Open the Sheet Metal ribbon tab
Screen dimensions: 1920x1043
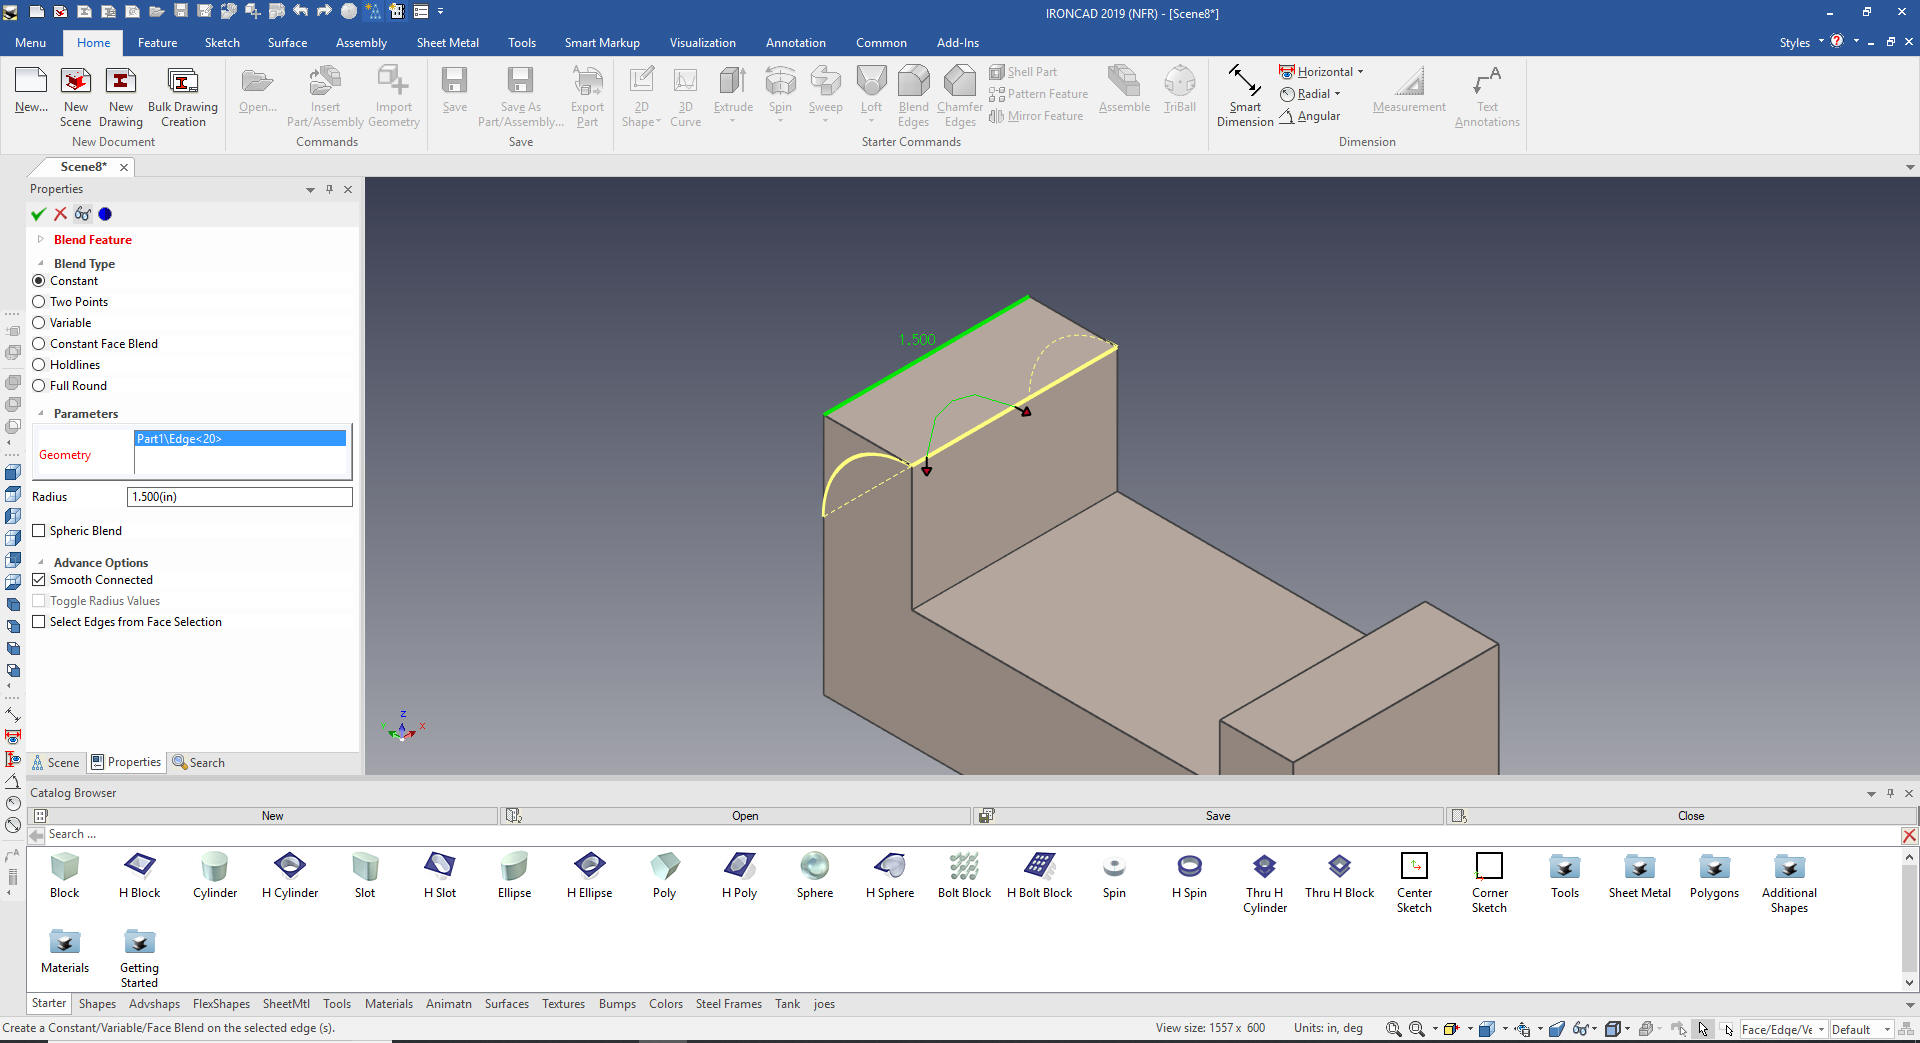[447, 43]
